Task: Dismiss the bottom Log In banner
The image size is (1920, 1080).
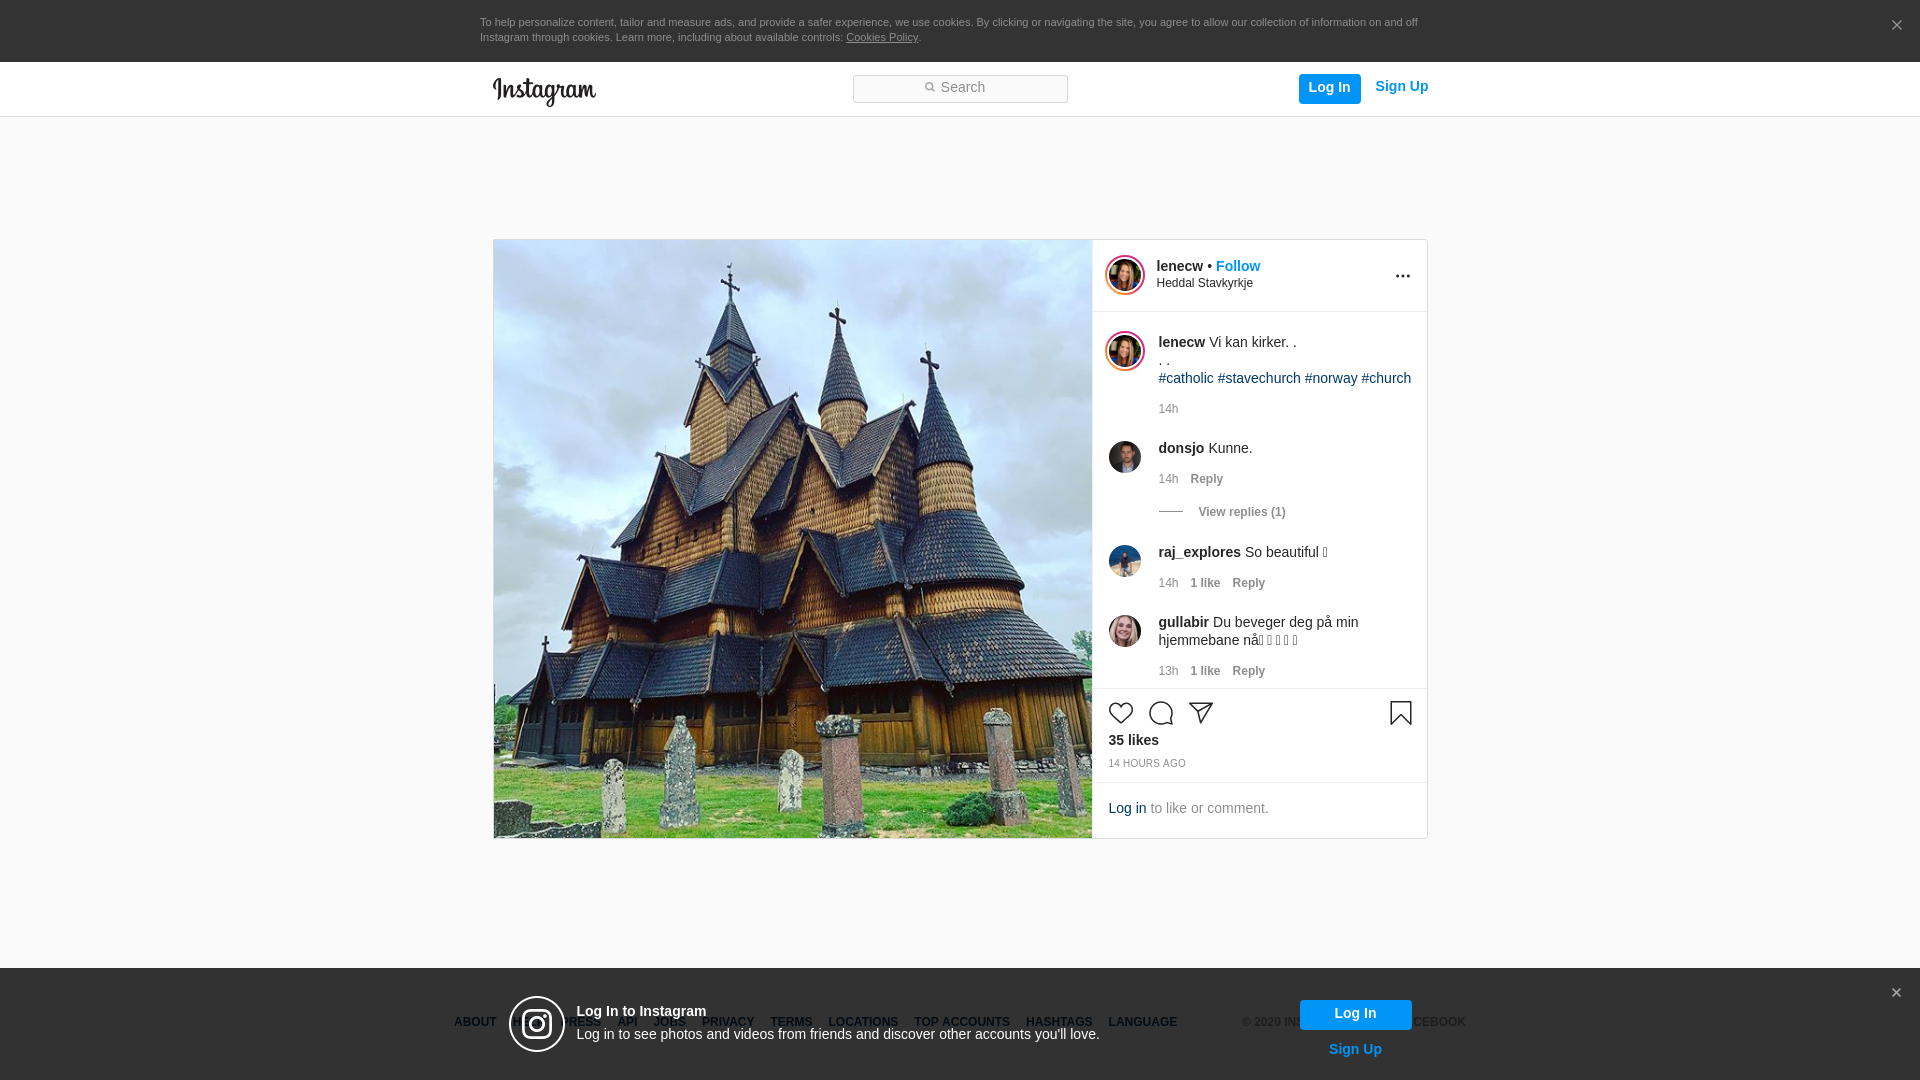Action: click(x=1895, y=993)
